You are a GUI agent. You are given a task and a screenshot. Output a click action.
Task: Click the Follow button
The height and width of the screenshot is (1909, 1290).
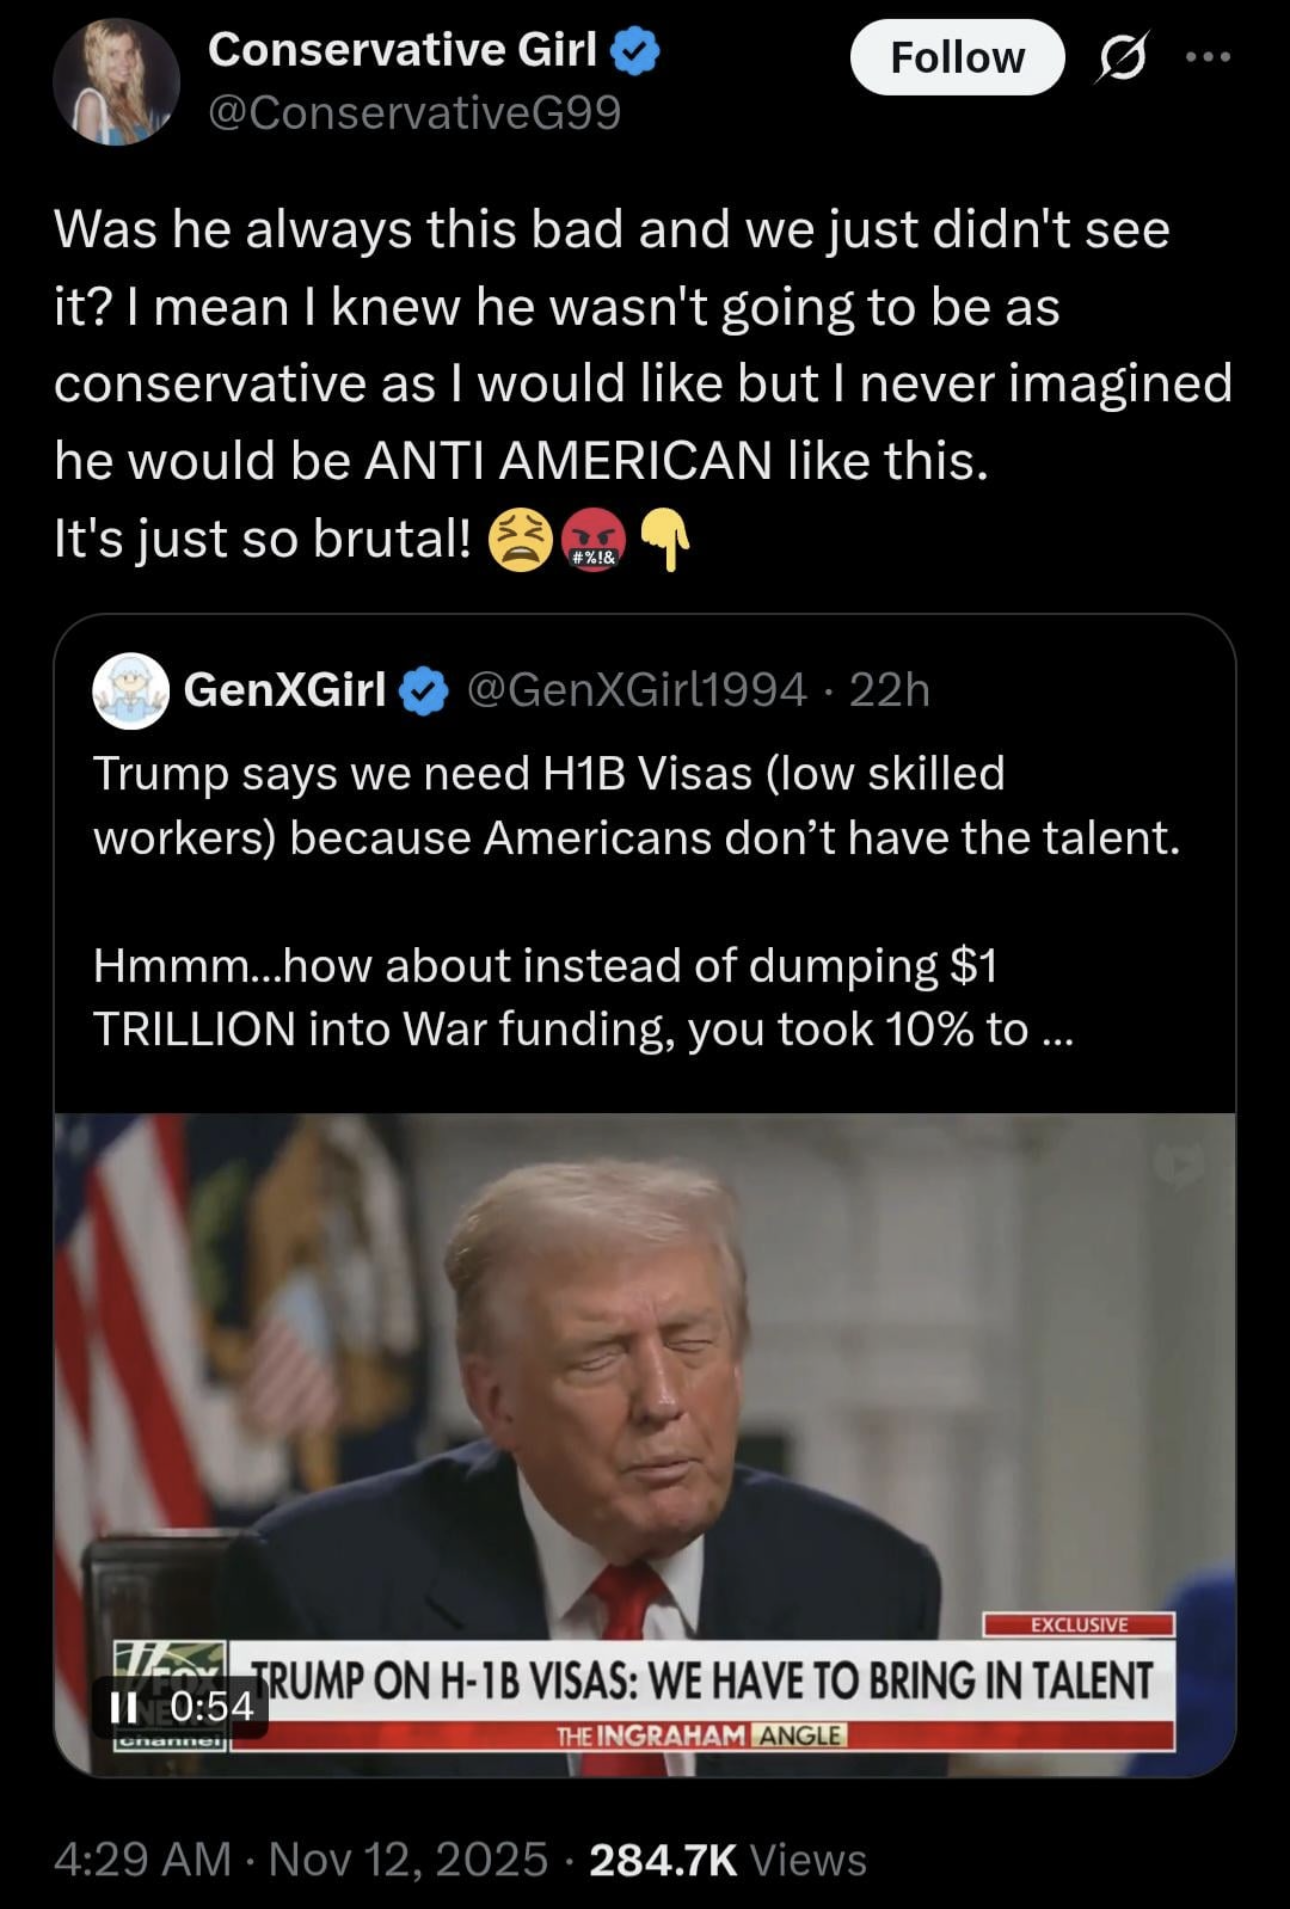(x=956, y=58)
